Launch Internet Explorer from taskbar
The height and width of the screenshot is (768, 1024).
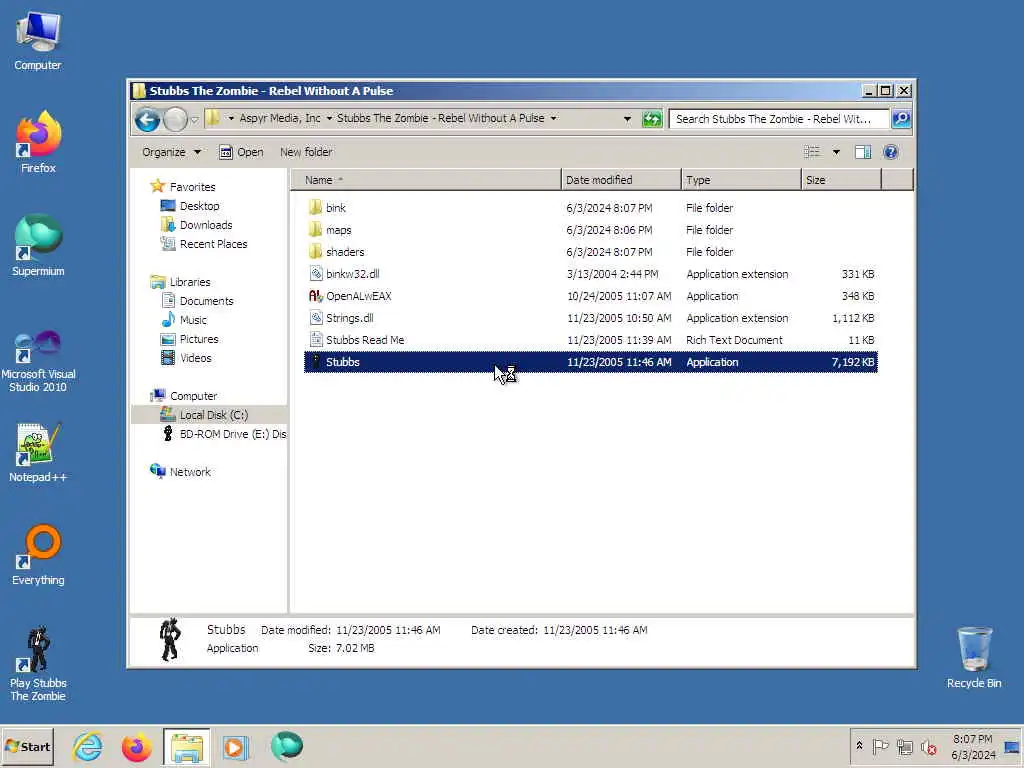coord(88,746)
